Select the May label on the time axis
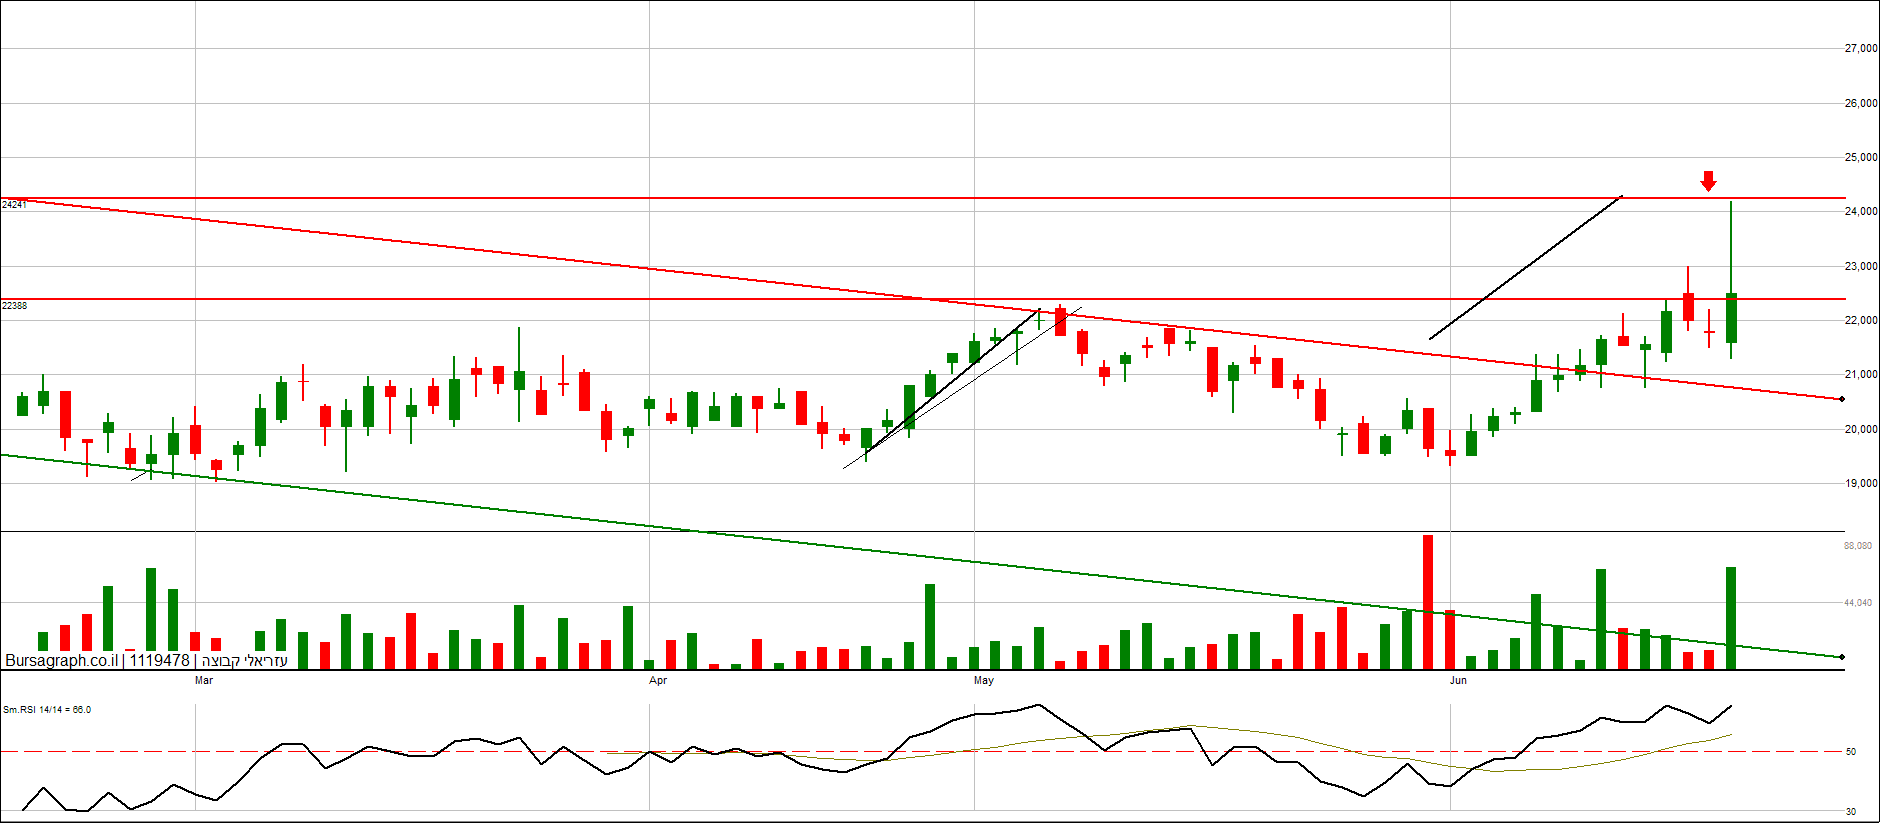This screenshot has width=1880, height=823. click(x=984, y=681)
